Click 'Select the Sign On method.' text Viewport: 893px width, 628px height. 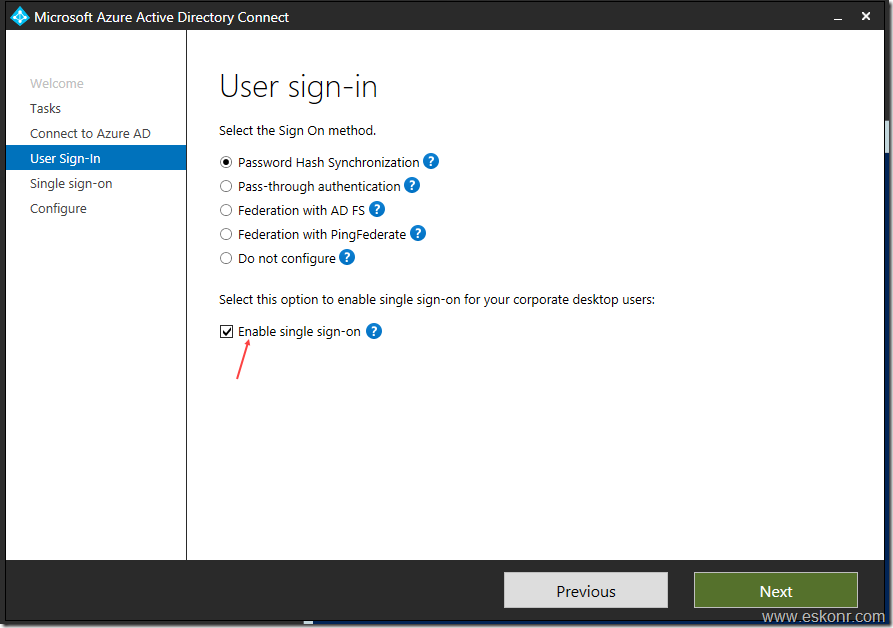pos(297,130)
